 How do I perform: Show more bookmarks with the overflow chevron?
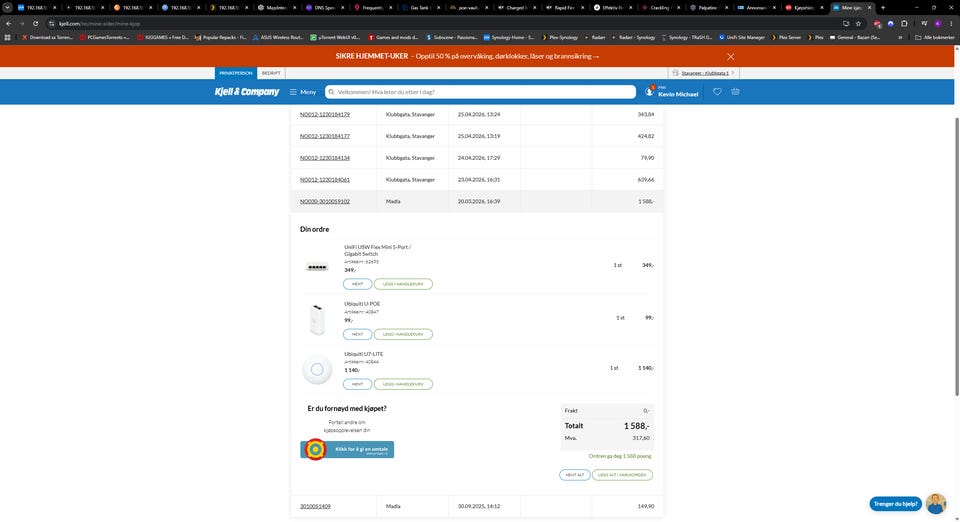point(900,37)
